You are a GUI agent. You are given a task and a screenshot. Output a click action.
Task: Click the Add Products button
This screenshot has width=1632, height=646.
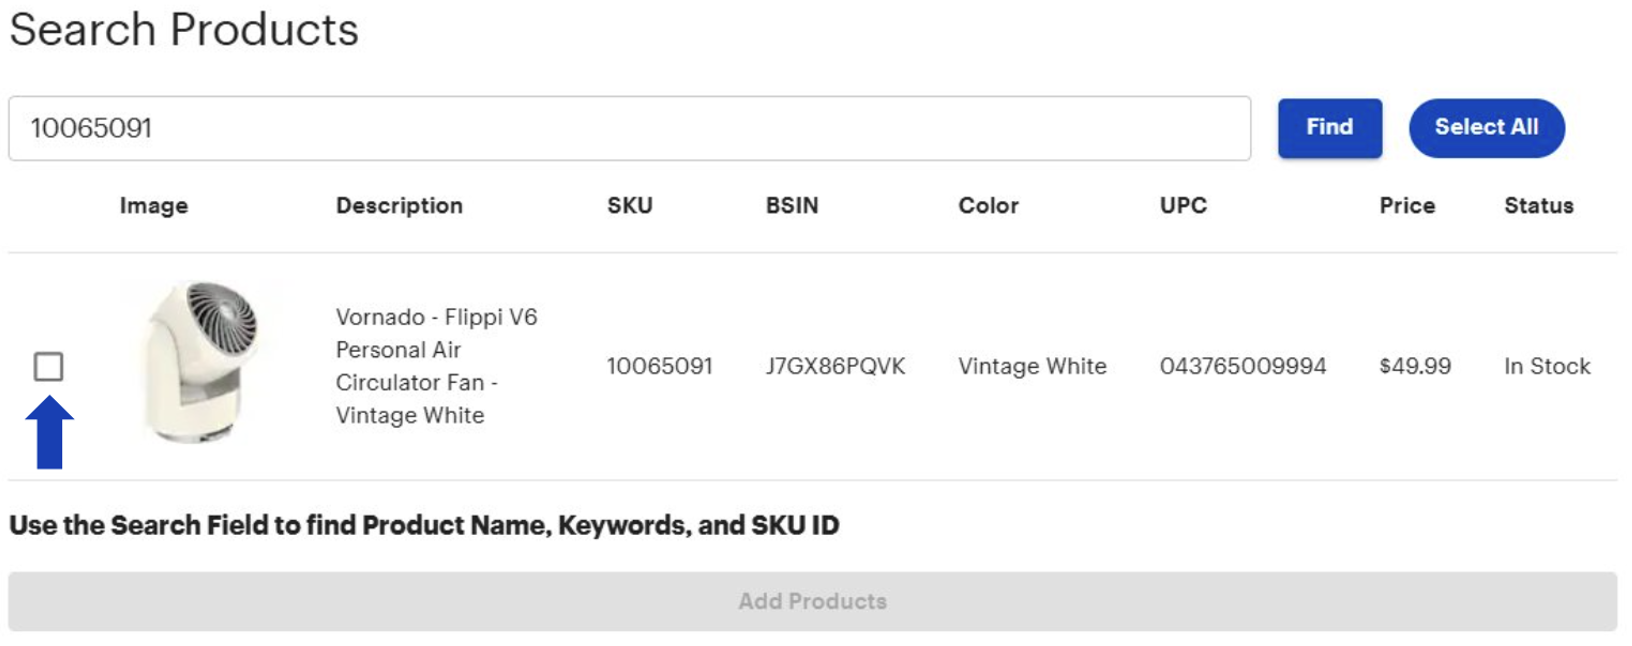812,601
